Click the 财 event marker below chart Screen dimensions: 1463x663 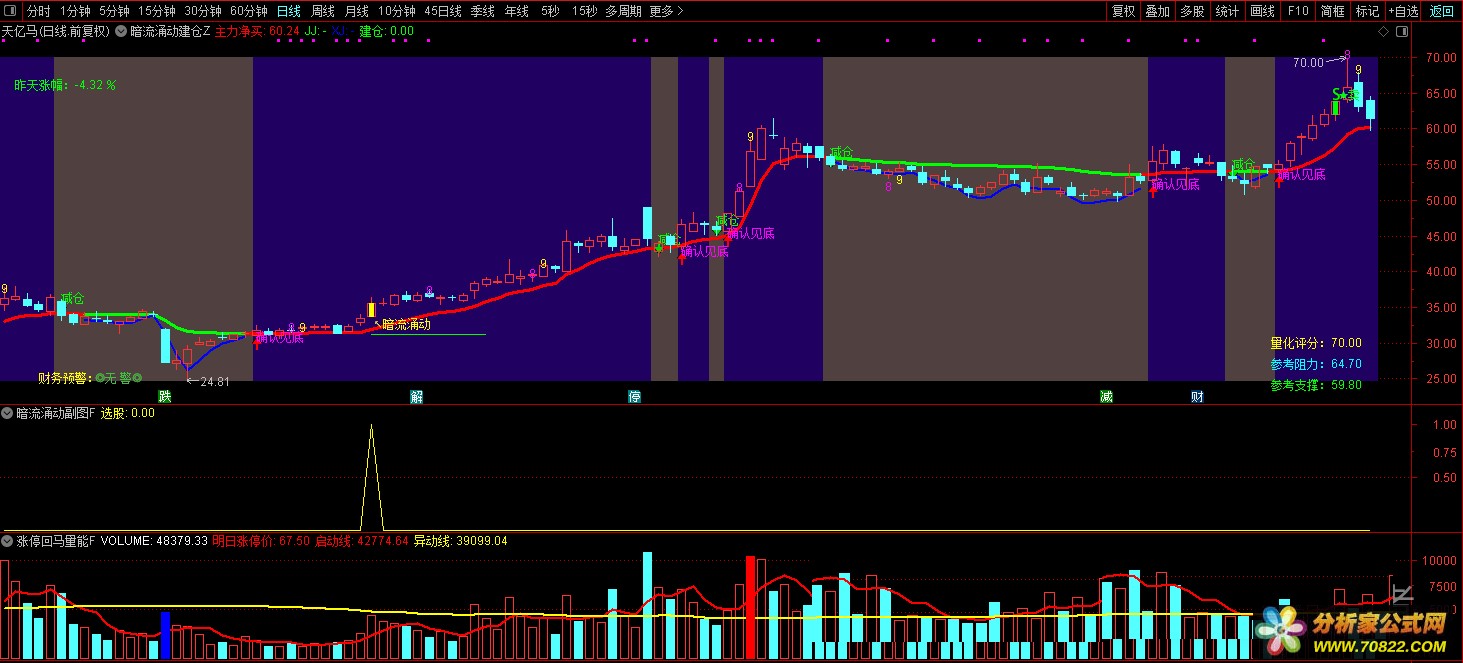[x=1197, y=396]
